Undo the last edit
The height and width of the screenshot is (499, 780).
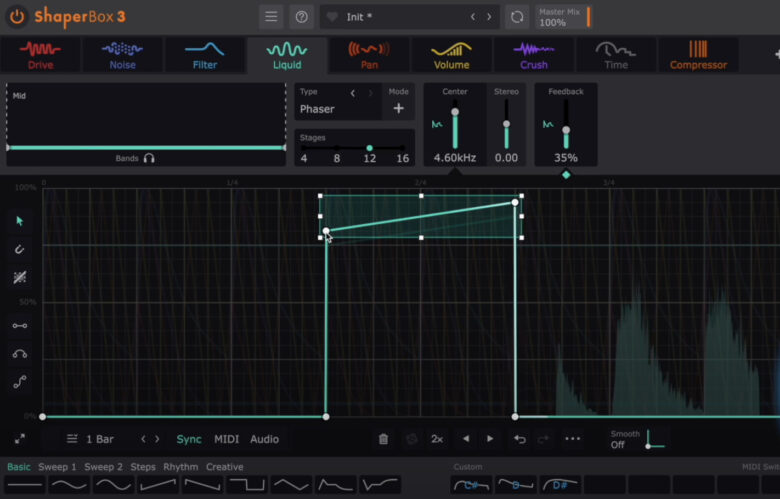(519, 439)
